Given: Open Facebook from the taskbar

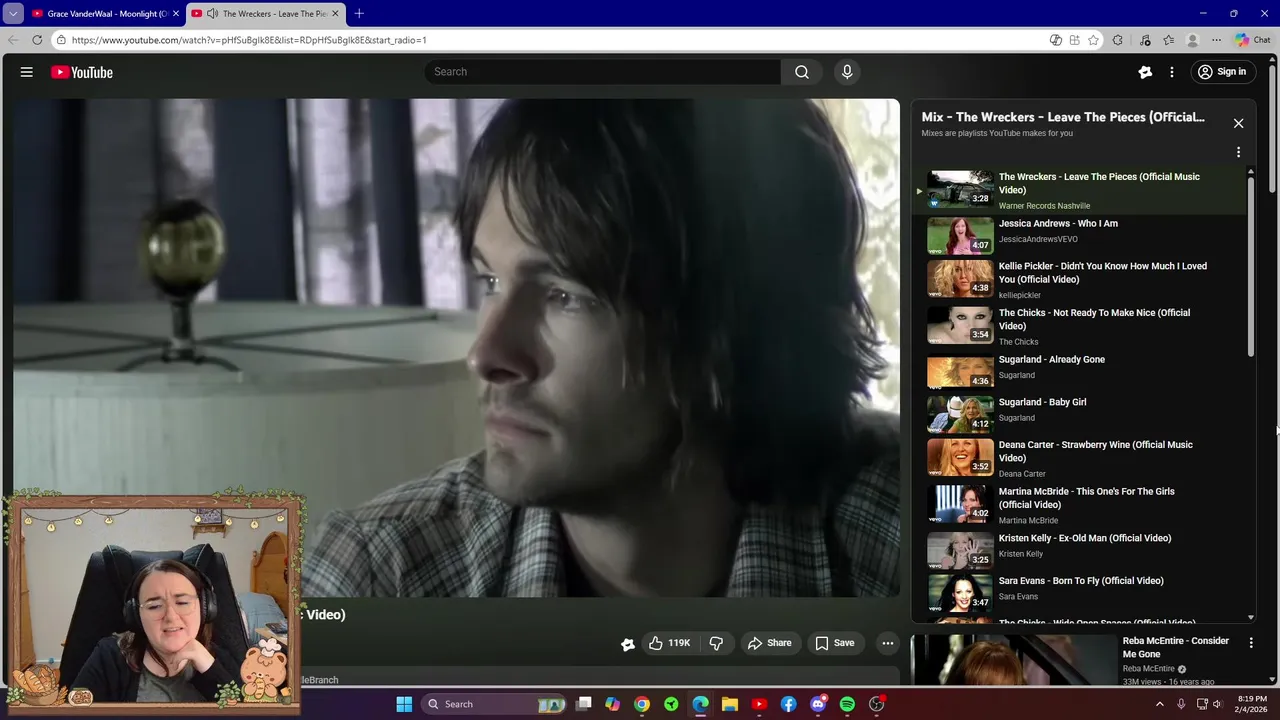Looking at the screenshot, I should click(789, 704).
